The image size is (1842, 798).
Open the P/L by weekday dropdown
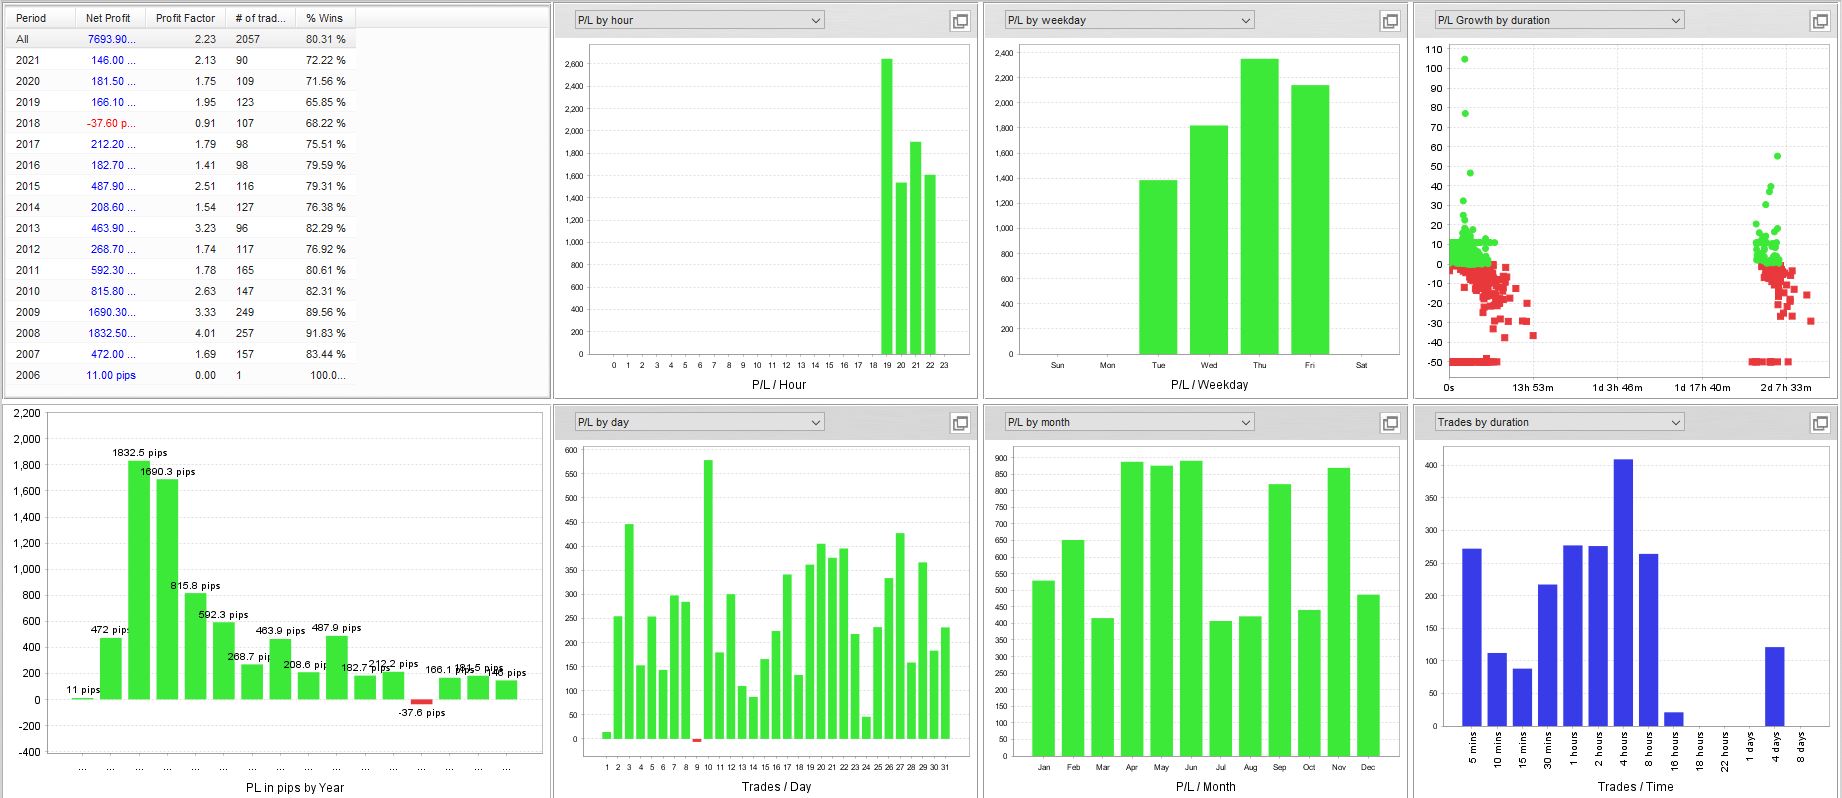click(1129, 20)
